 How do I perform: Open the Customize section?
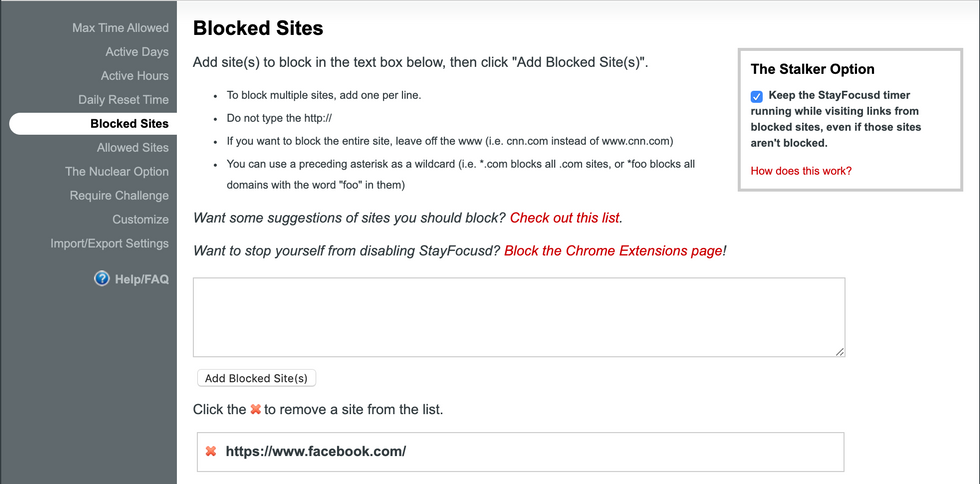[x=140, y=220]
